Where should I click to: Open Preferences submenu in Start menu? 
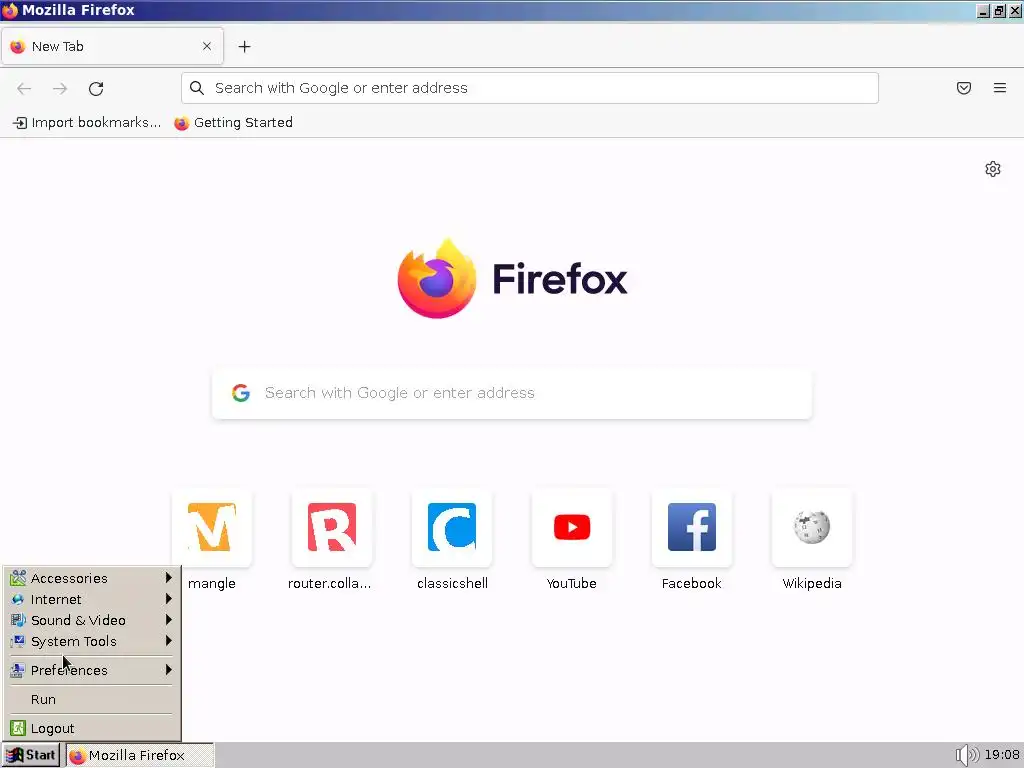coord(91,669)
